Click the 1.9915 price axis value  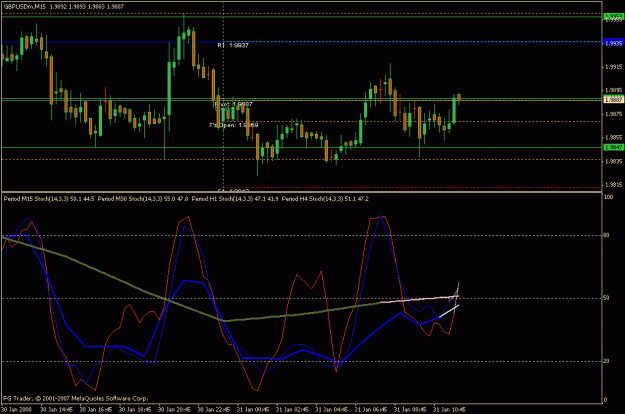pyautogui.click(x=614, y=67)
